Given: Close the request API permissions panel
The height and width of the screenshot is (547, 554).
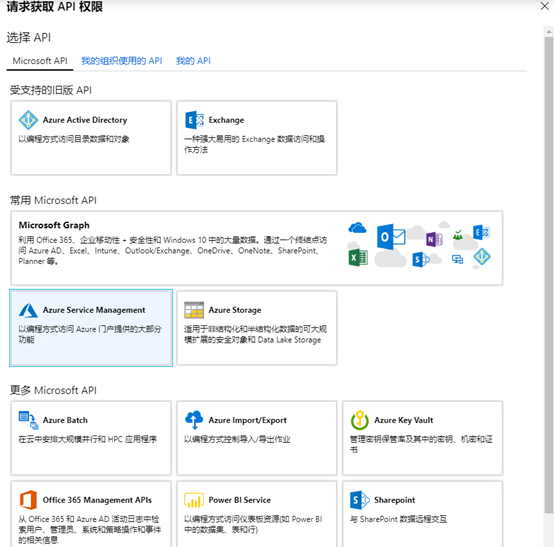Looking at the screenshot, I should pos(544,6).
